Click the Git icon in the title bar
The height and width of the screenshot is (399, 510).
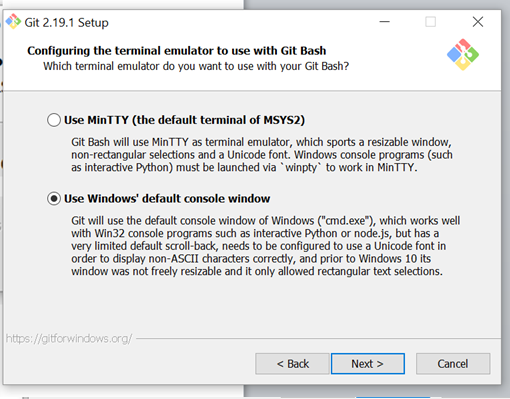pos(13,22)
